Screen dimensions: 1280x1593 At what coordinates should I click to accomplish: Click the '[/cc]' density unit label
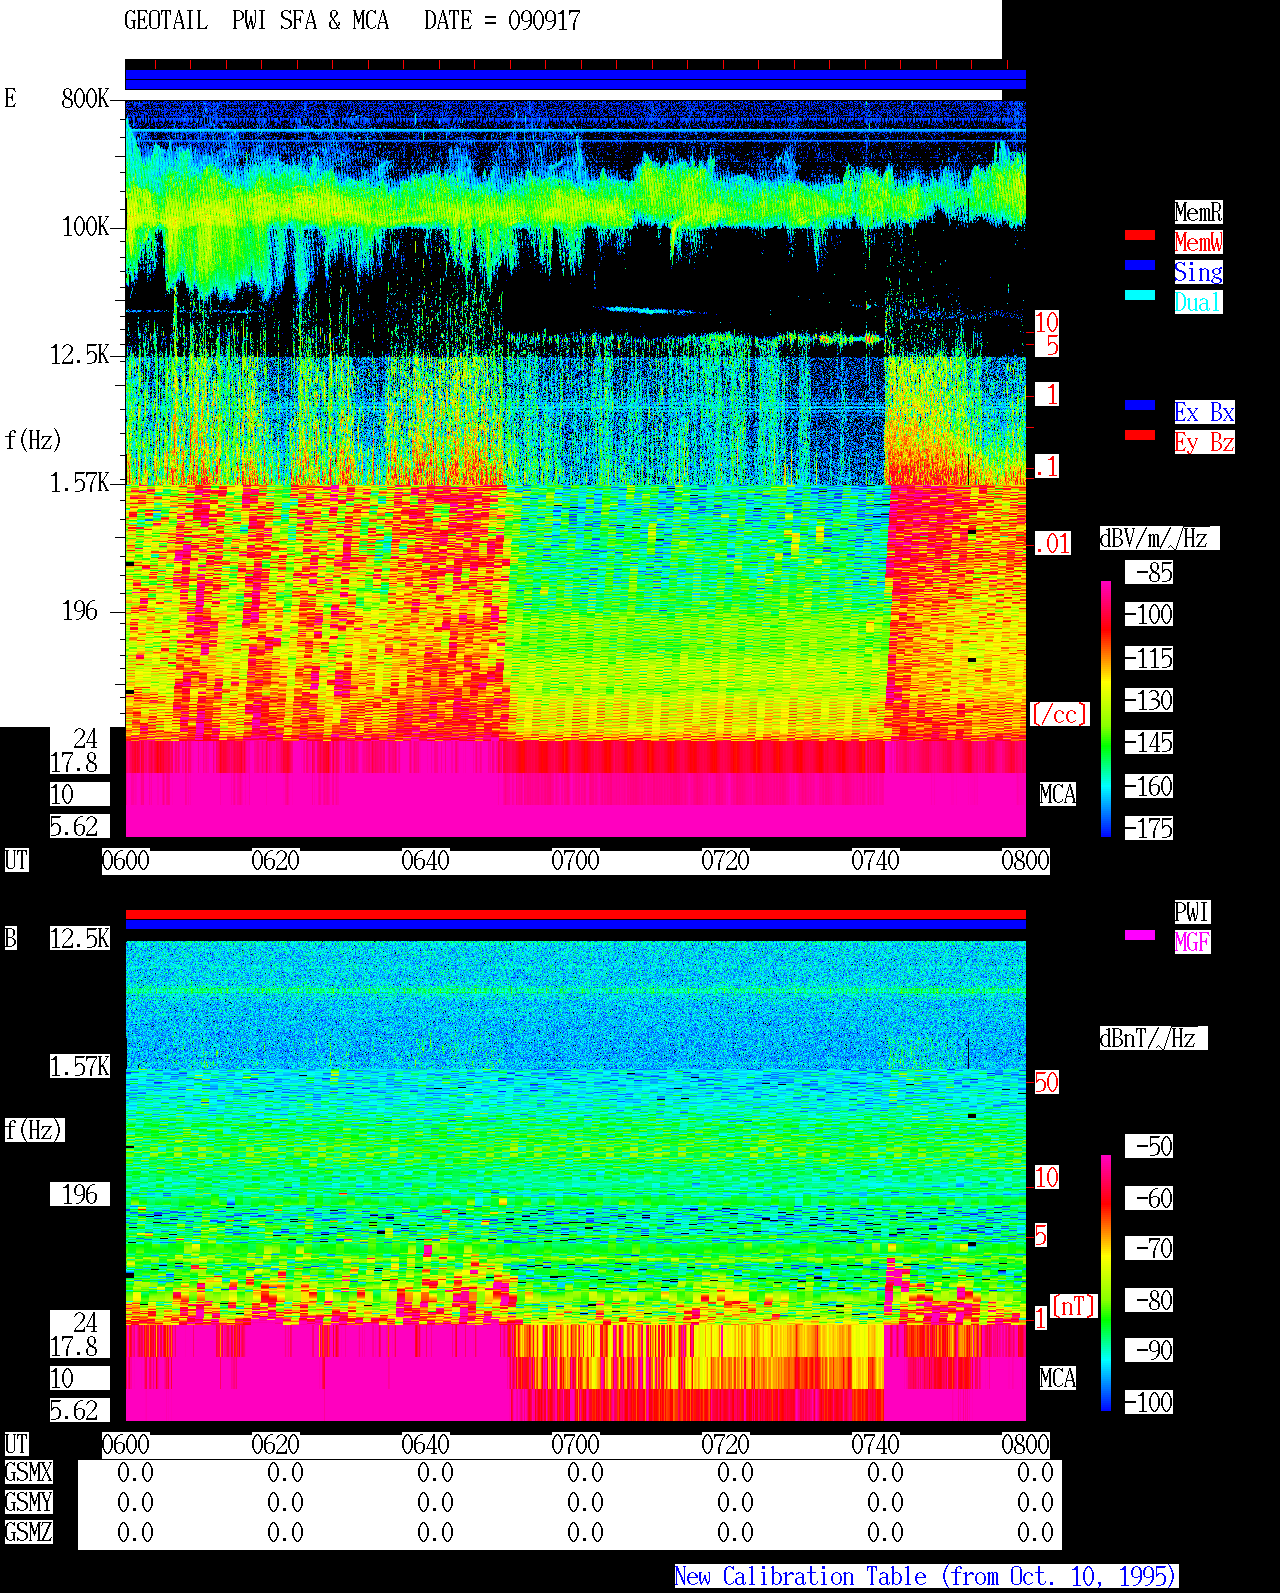pos(1059,714)
